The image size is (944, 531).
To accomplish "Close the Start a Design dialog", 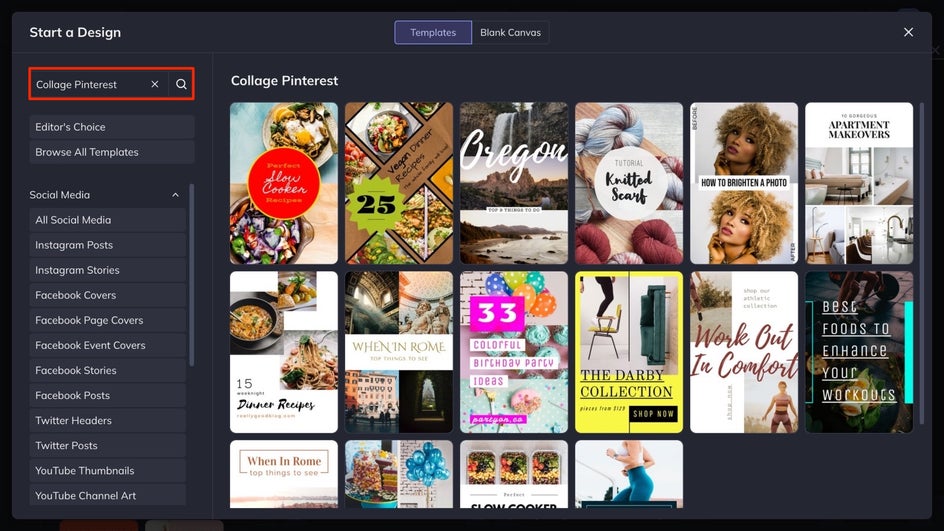I will pos(908,32).
